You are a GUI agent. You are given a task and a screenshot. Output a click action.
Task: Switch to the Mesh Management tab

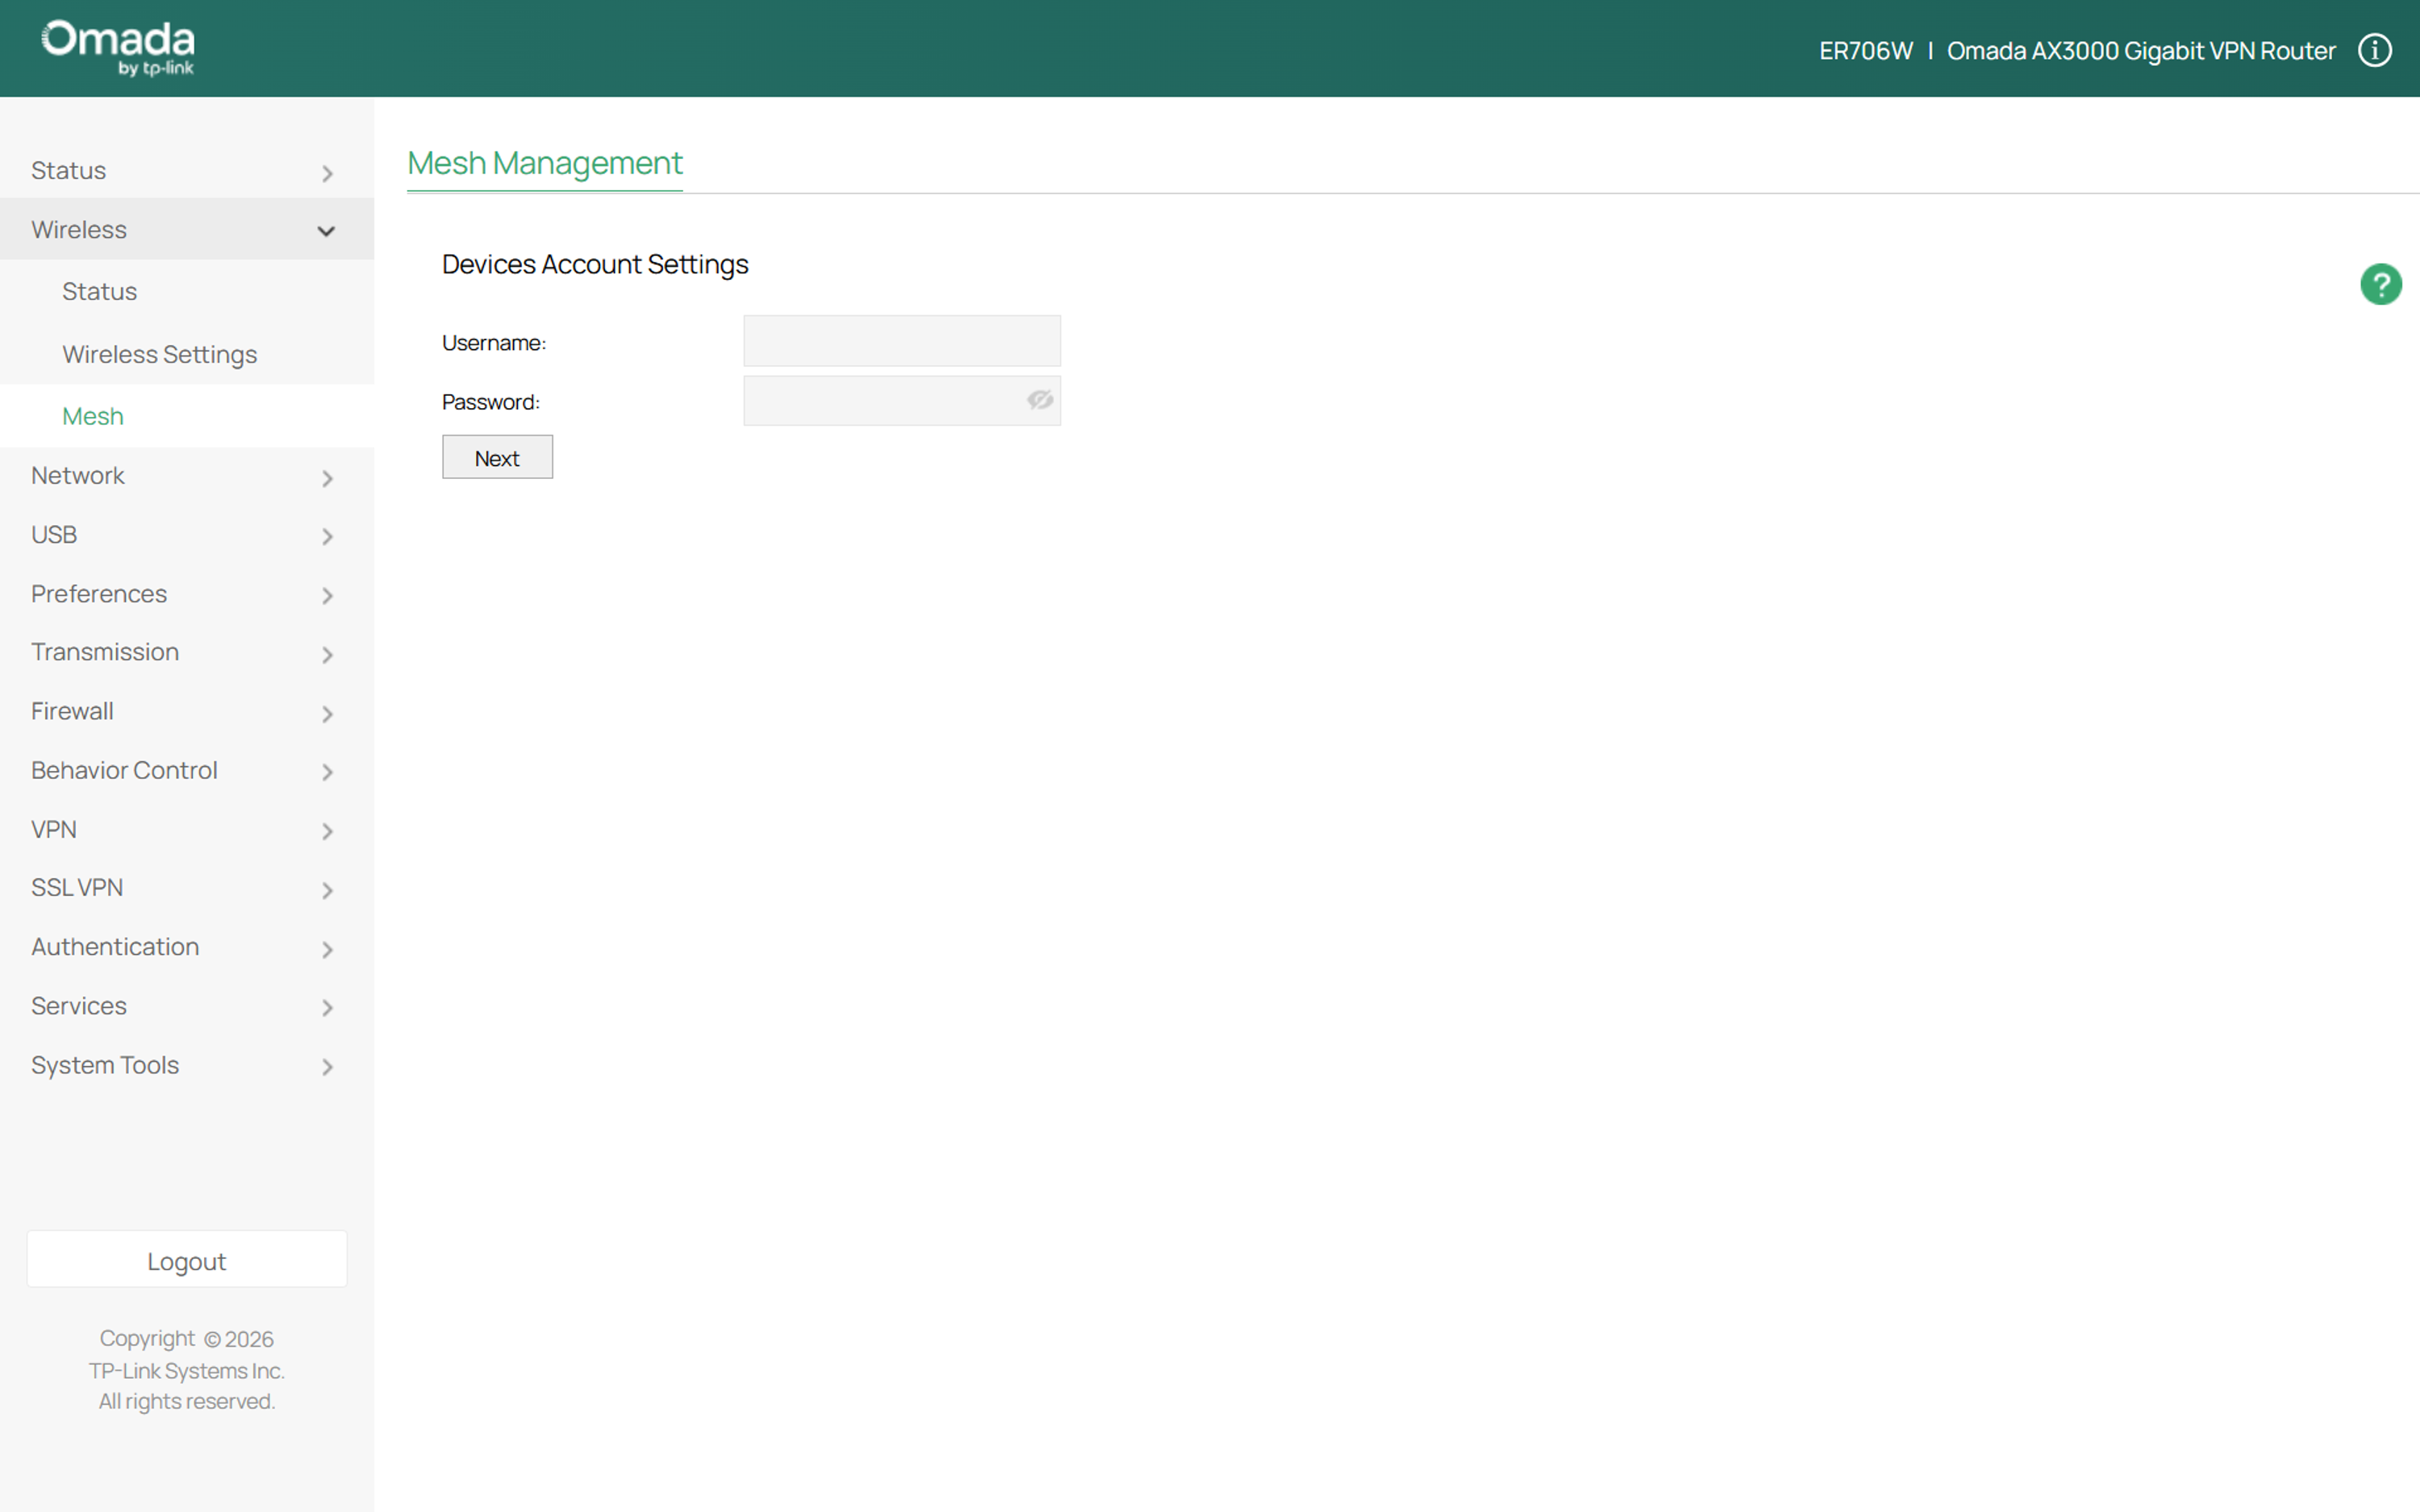tap(545, 163)
